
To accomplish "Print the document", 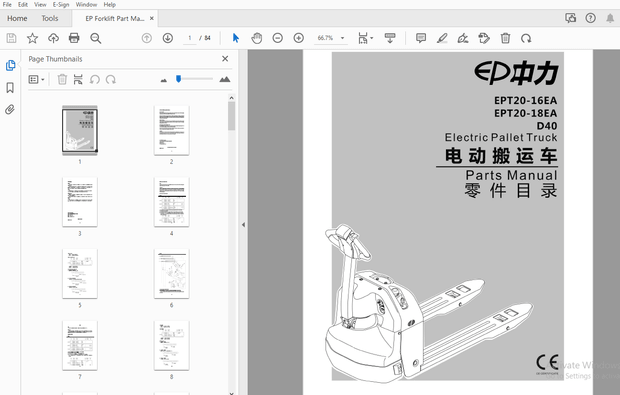I will tap(74, 38).
